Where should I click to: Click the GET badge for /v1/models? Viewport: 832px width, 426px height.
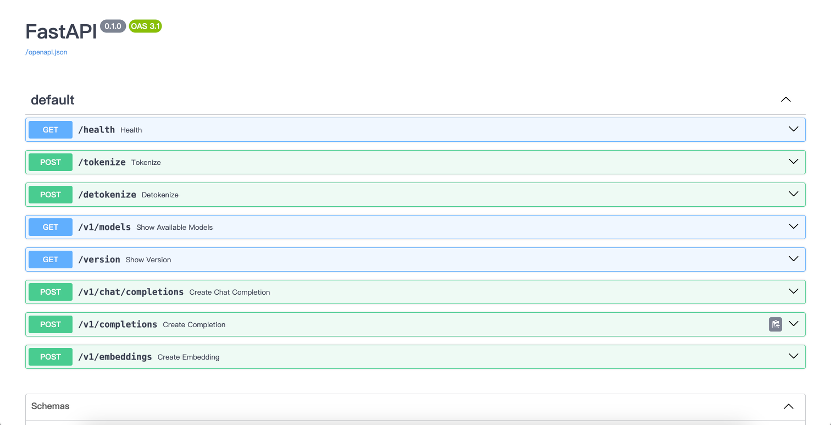pyautogui.click(x=50, y=227)
